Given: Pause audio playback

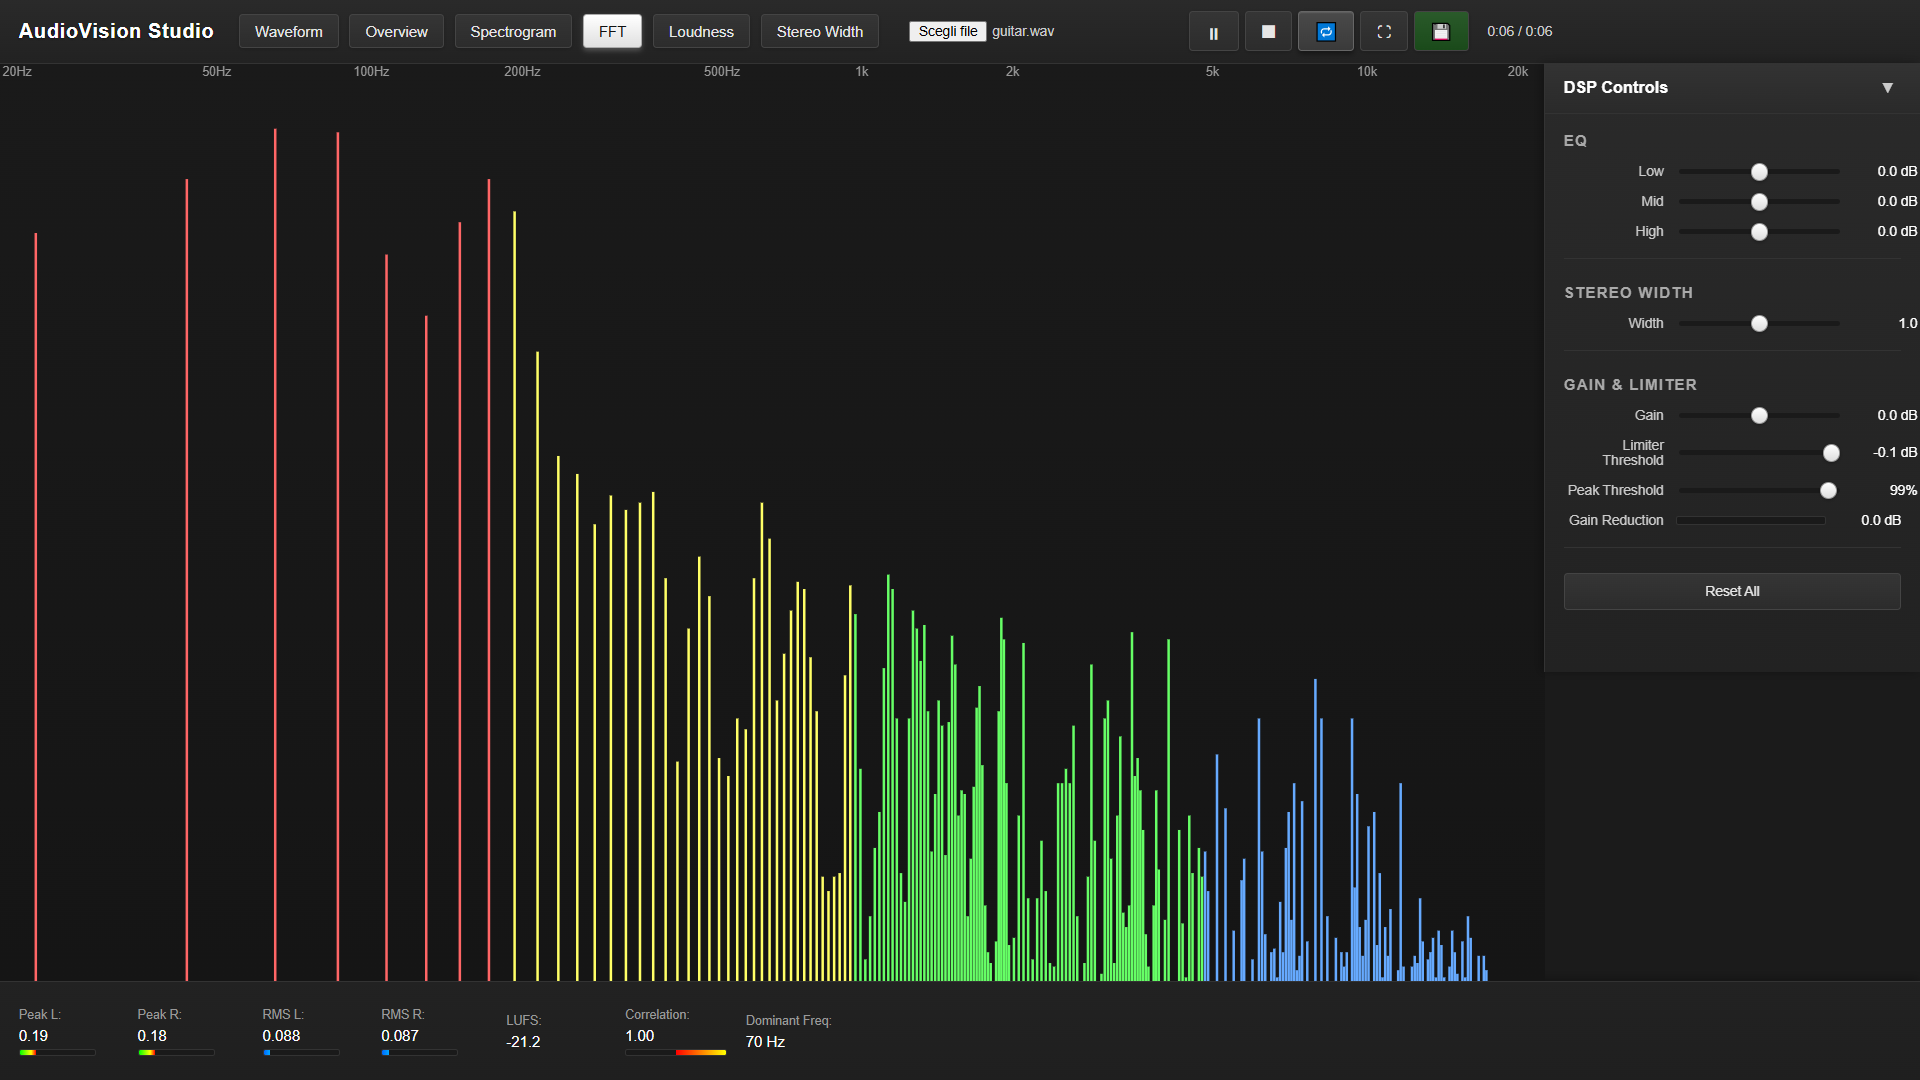Looking at the screenshot, I should 1213,32.
